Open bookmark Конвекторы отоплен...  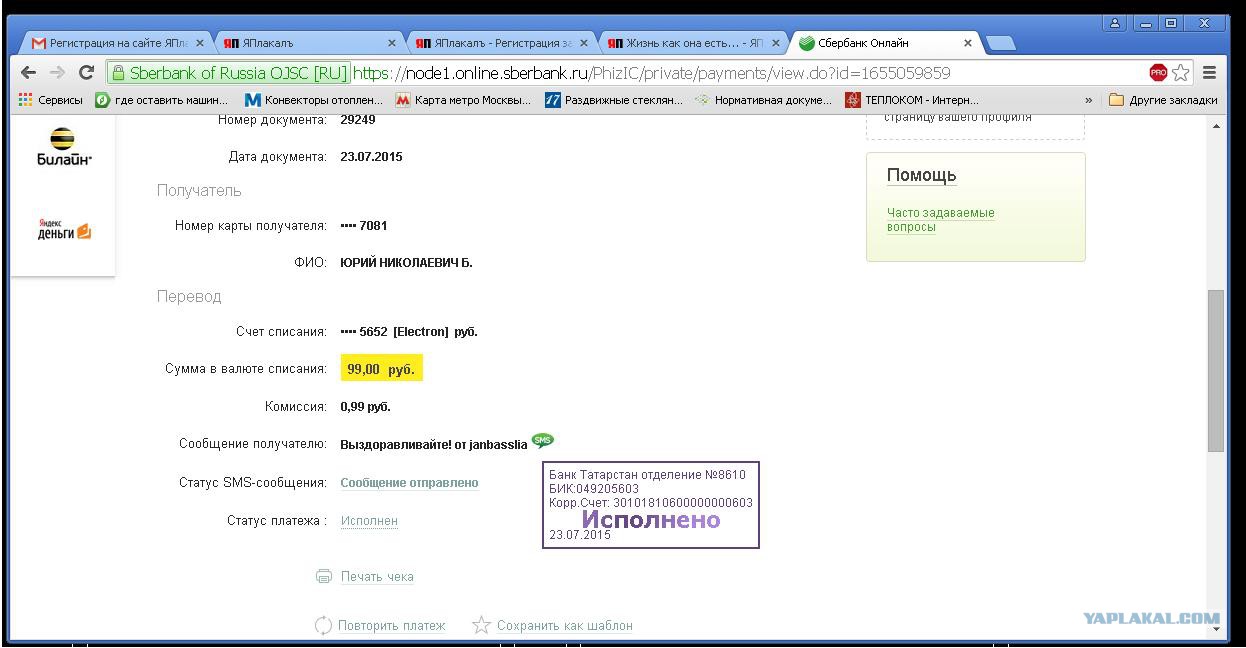pos(314,100)
